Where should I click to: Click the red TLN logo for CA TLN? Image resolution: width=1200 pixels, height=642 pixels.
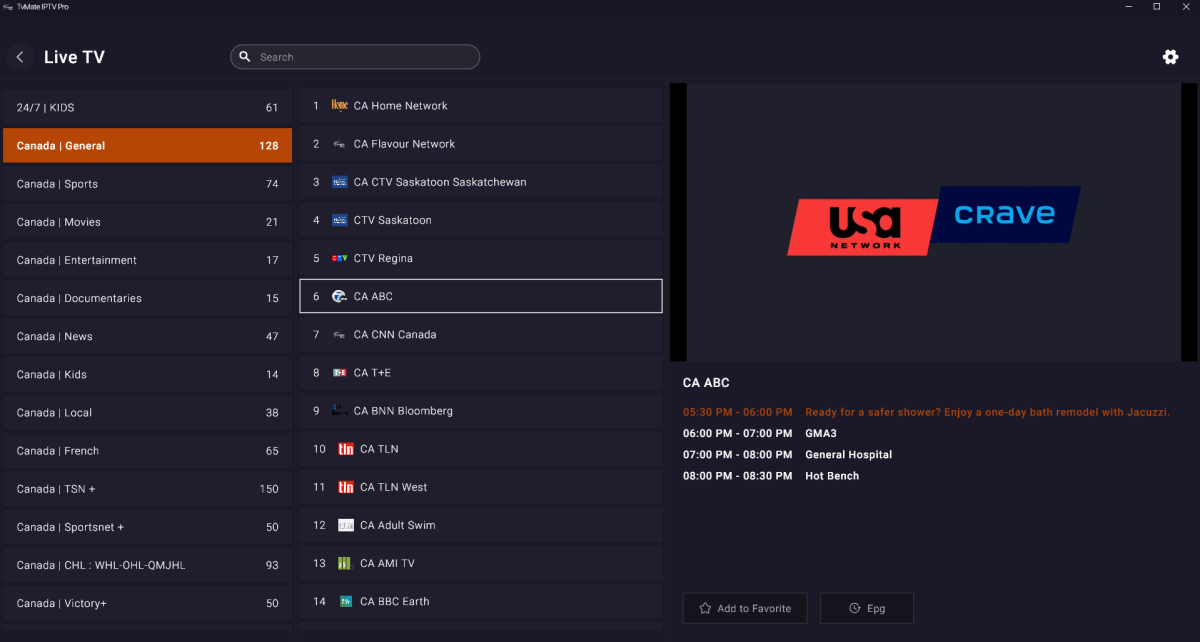point(346,449)
